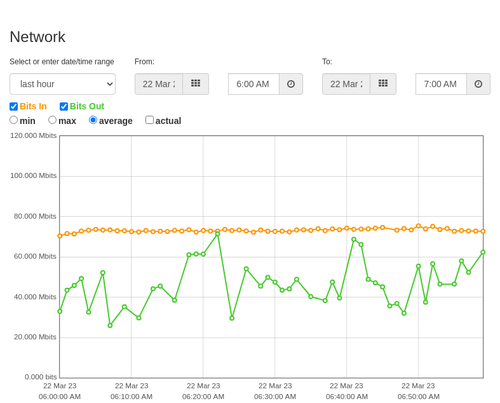Click the '06:30:00 AM' time axis label
Image resolution: width=500 pixels, height=403 pixels.
point(275,397)
